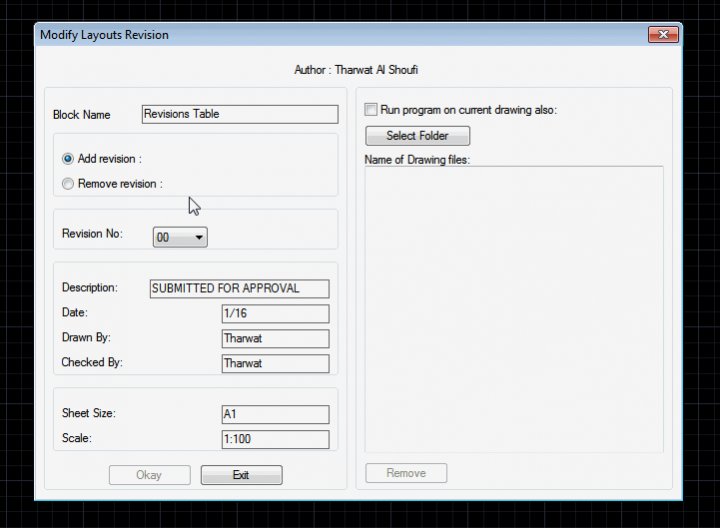Viewport: 720px width, 528px height.
Task: Click the 'Modify Layouts Revision' title text
Action: point(104,35)
